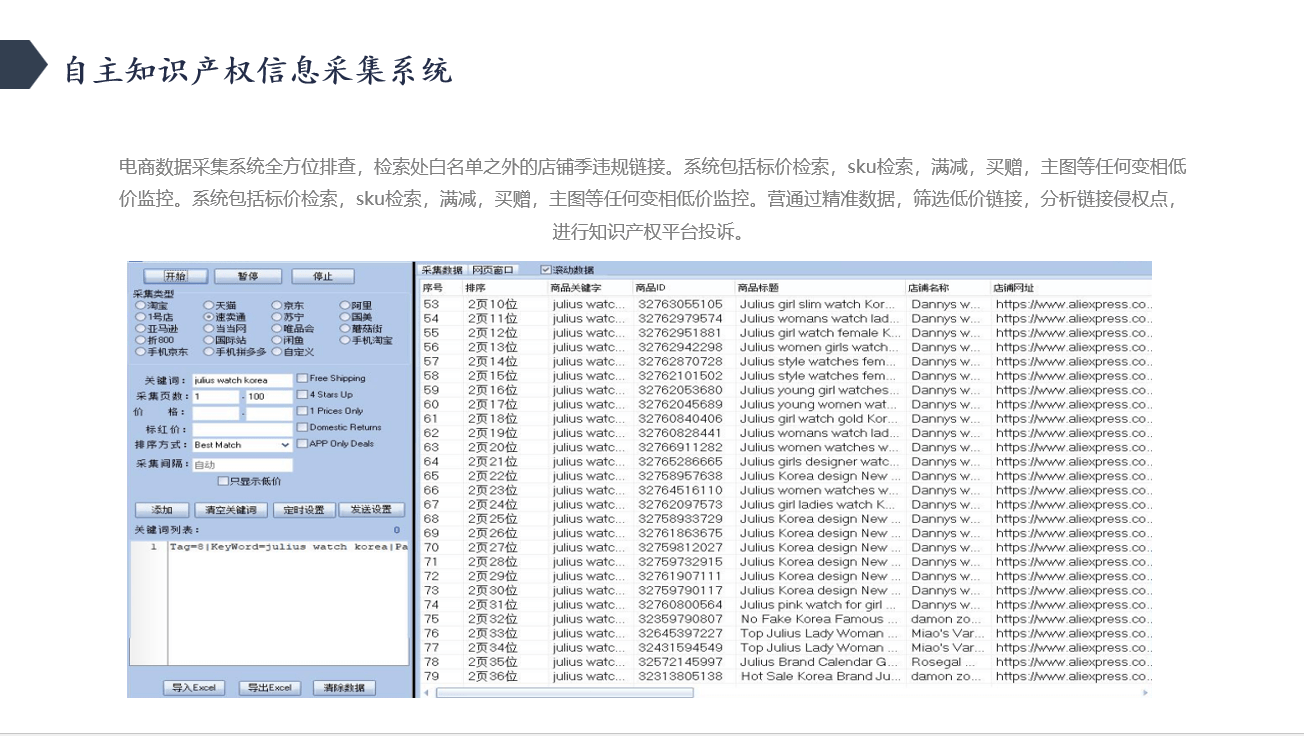Click the 清空关键词 button

click(229, 510)
